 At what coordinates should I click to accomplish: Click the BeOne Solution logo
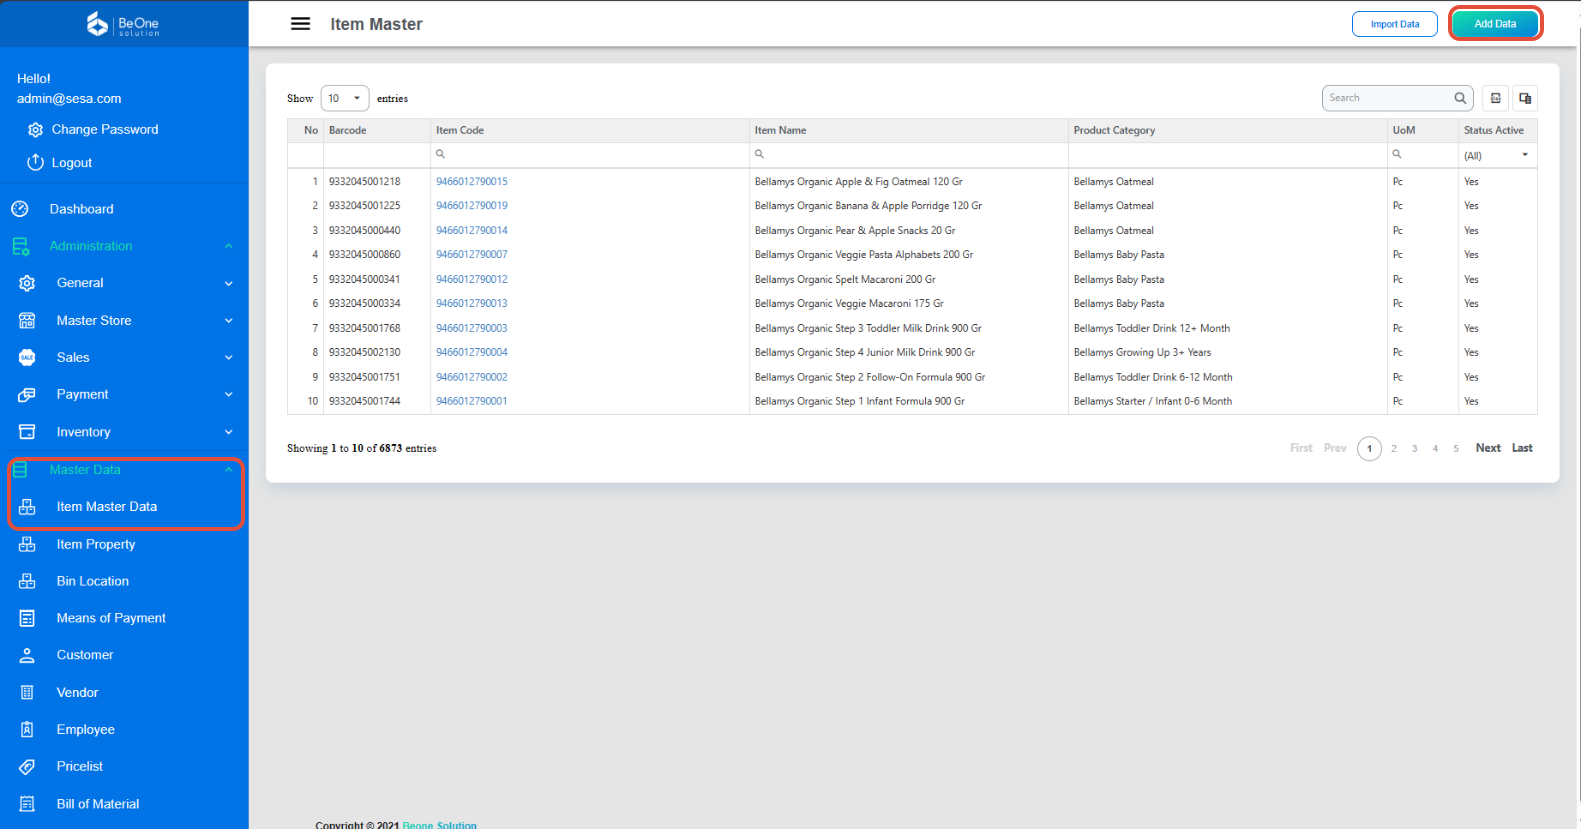tap(123, 24)
